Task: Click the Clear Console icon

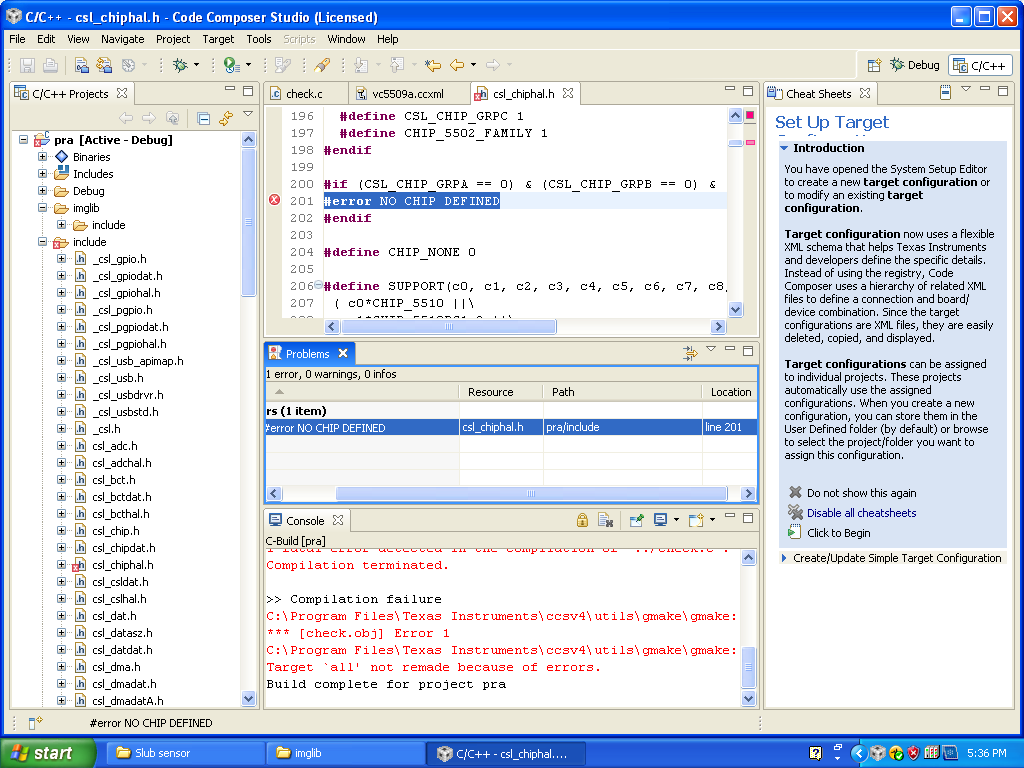Action: (x=605, y=520)
